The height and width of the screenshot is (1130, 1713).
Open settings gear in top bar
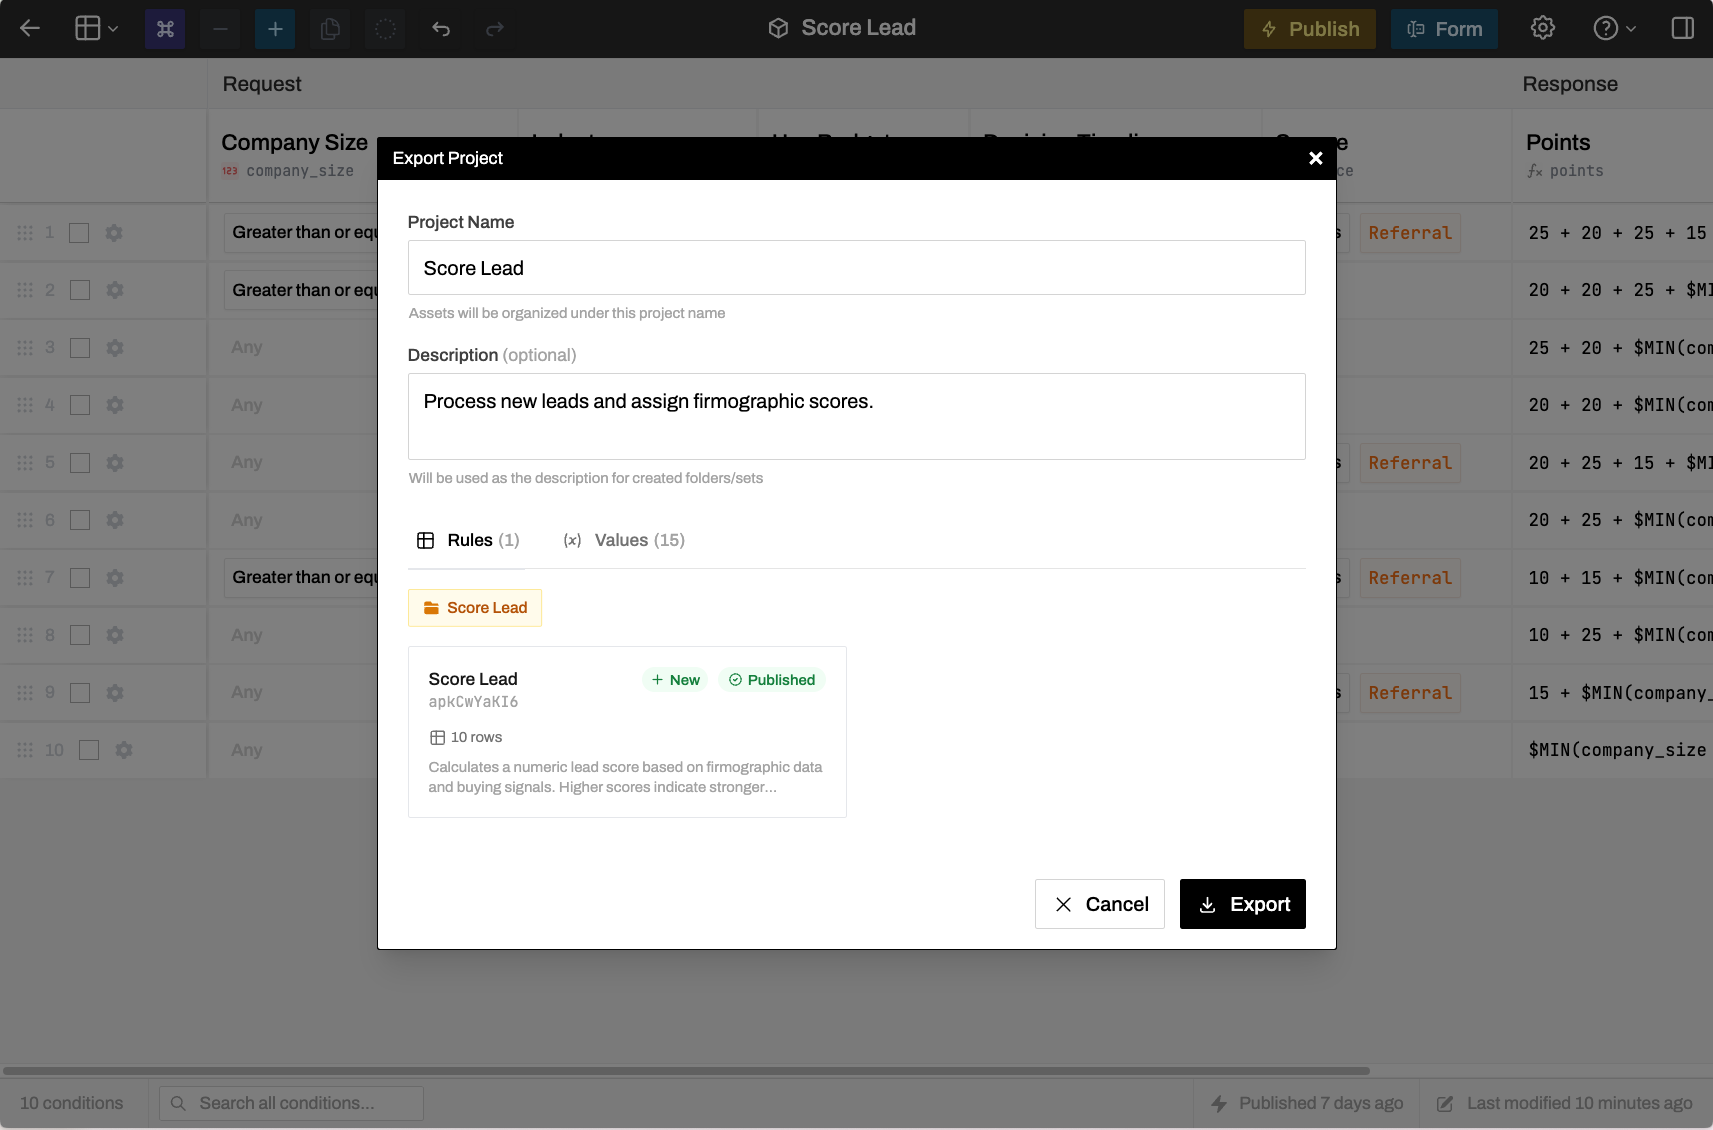tap(1543, 28)
